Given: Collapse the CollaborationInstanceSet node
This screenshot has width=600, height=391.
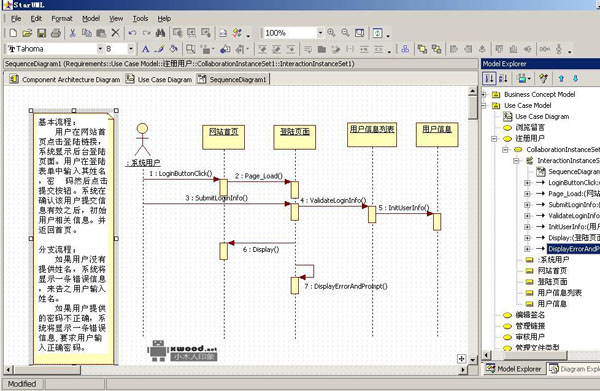Looking at the screenshot, I should pos(505,150).
